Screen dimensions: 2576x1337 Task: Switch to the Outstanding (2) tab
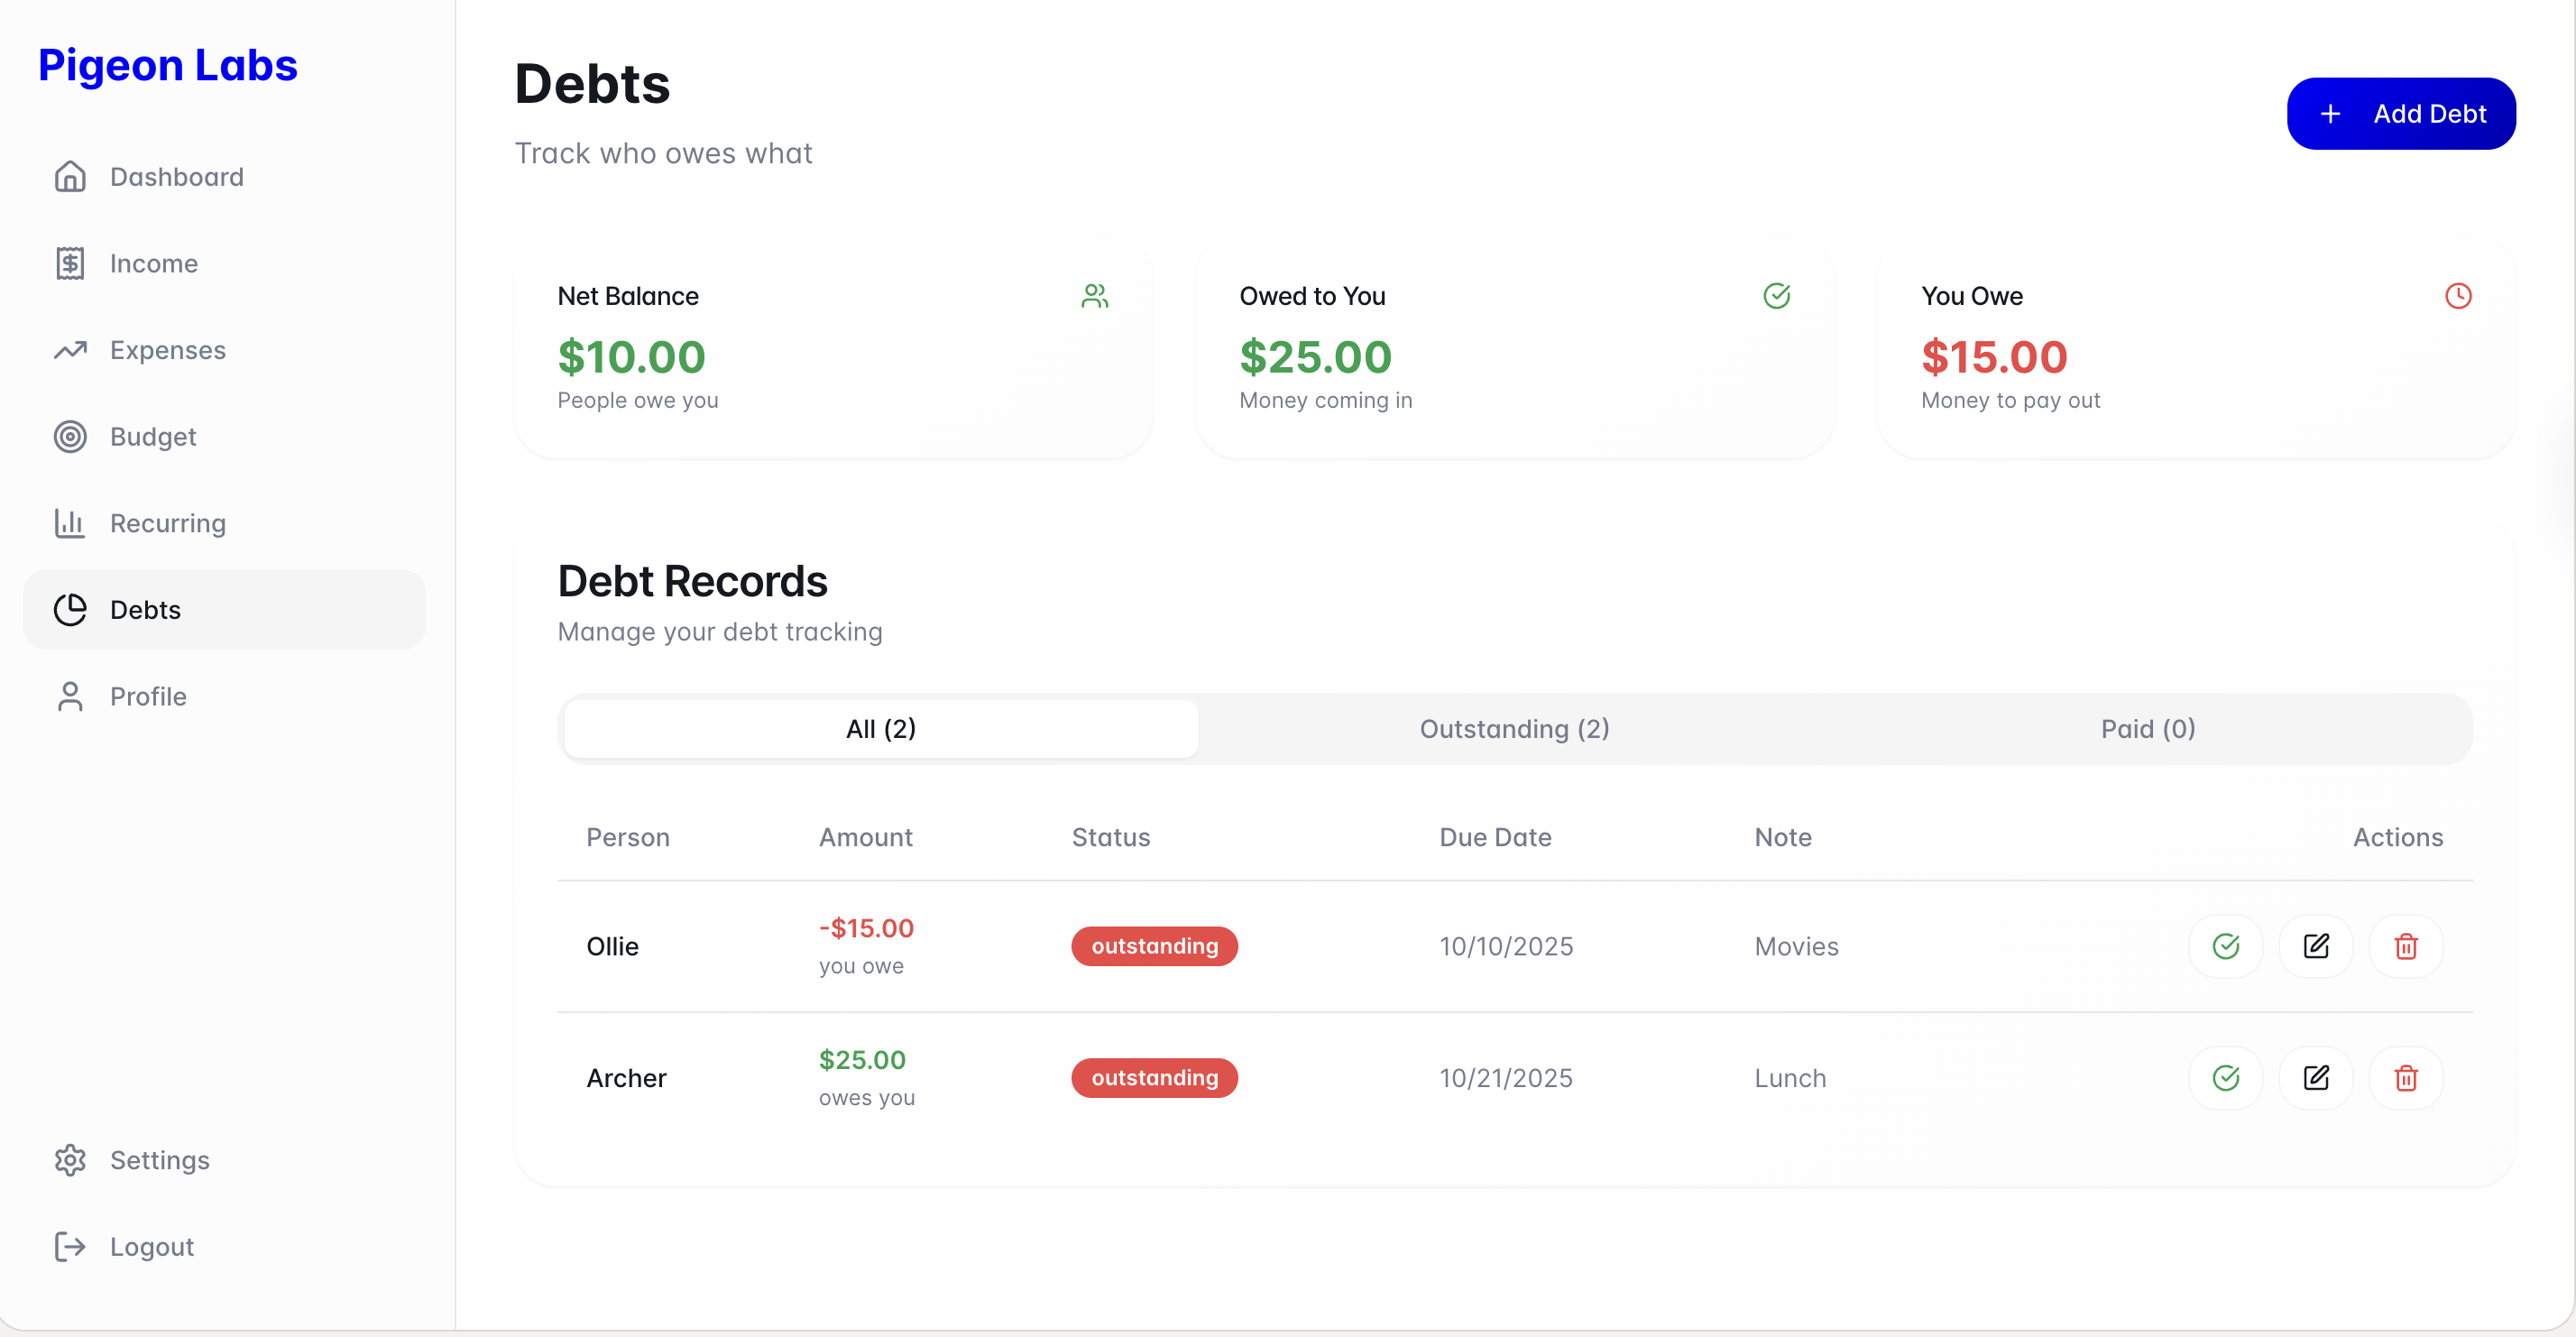point(1514,729)
